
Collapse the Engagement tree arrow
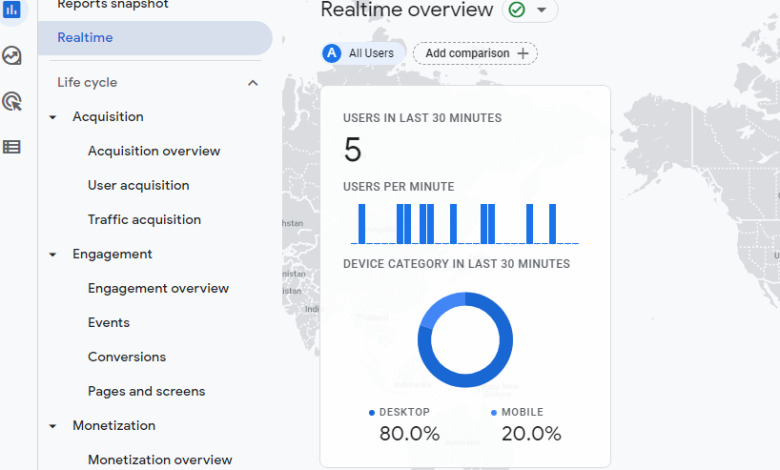coord(53,255)
